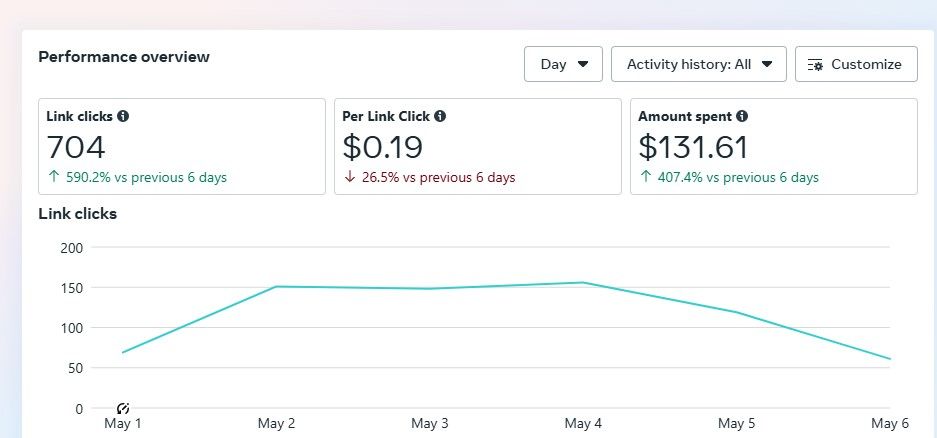Click the Per Link Click info icon

(440, 116)
